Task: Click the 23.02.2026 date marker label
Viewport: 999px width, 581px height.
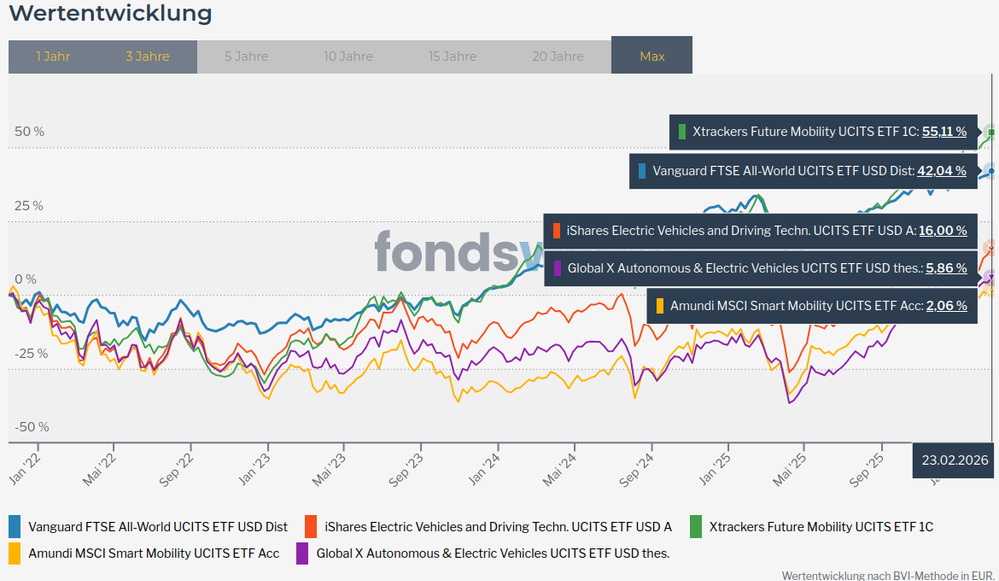Action: pyautogui.click(x=954, y=460)
